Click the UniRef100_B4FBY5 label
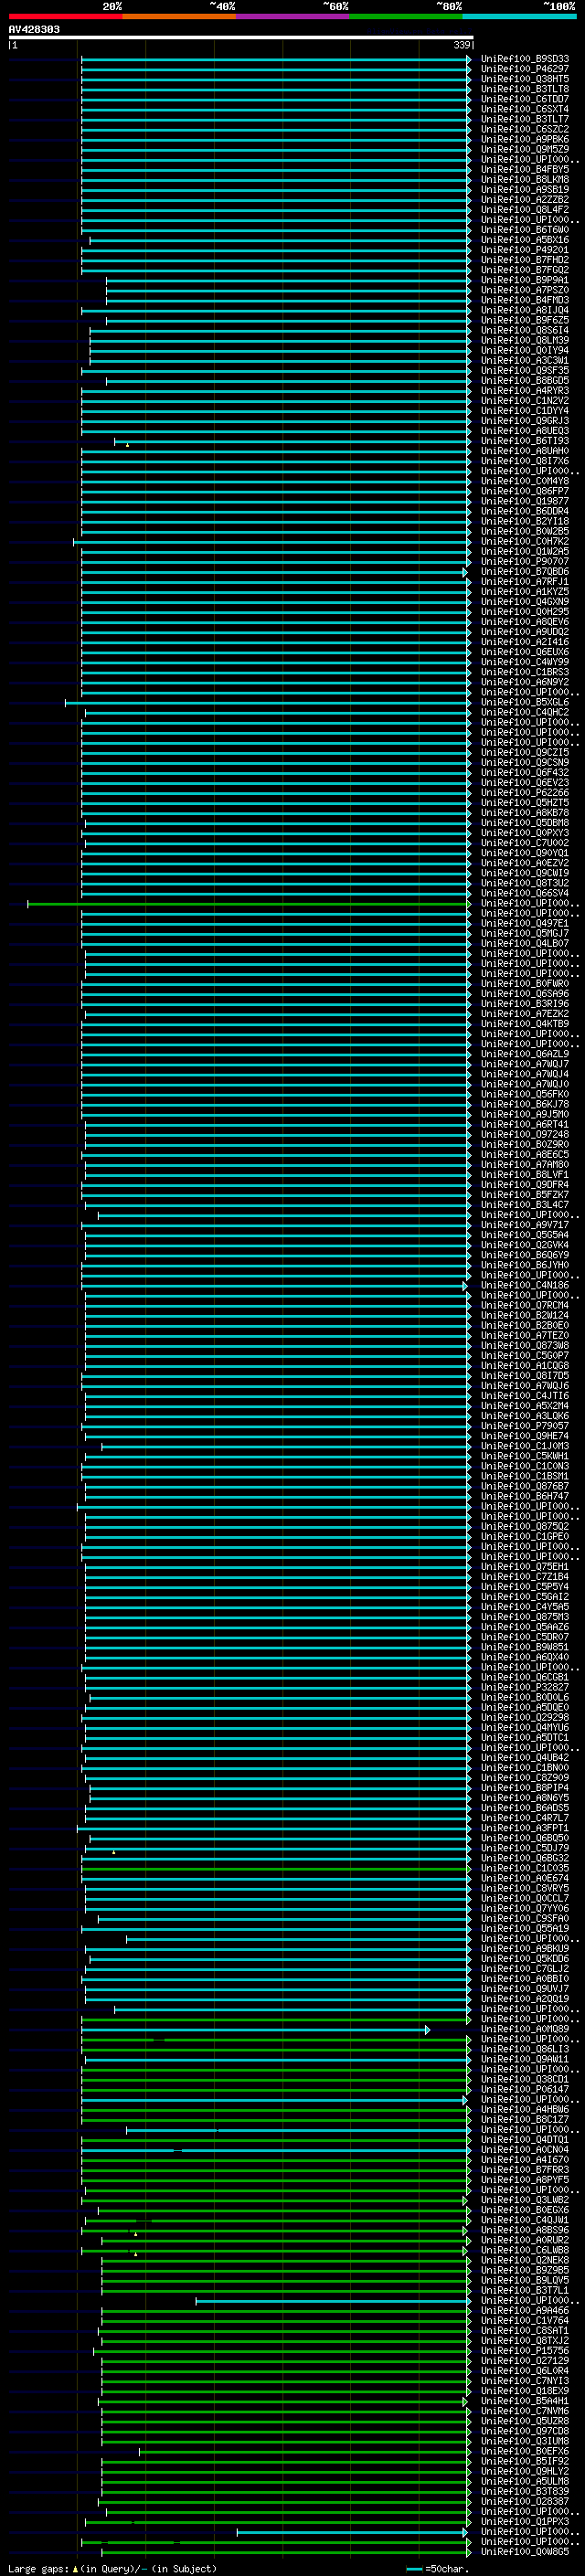 (x=524, y=169)
